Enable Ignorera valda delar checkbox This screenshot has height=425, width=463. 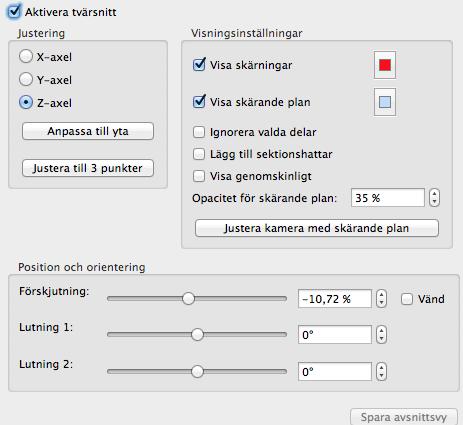(x=199, y=132)
